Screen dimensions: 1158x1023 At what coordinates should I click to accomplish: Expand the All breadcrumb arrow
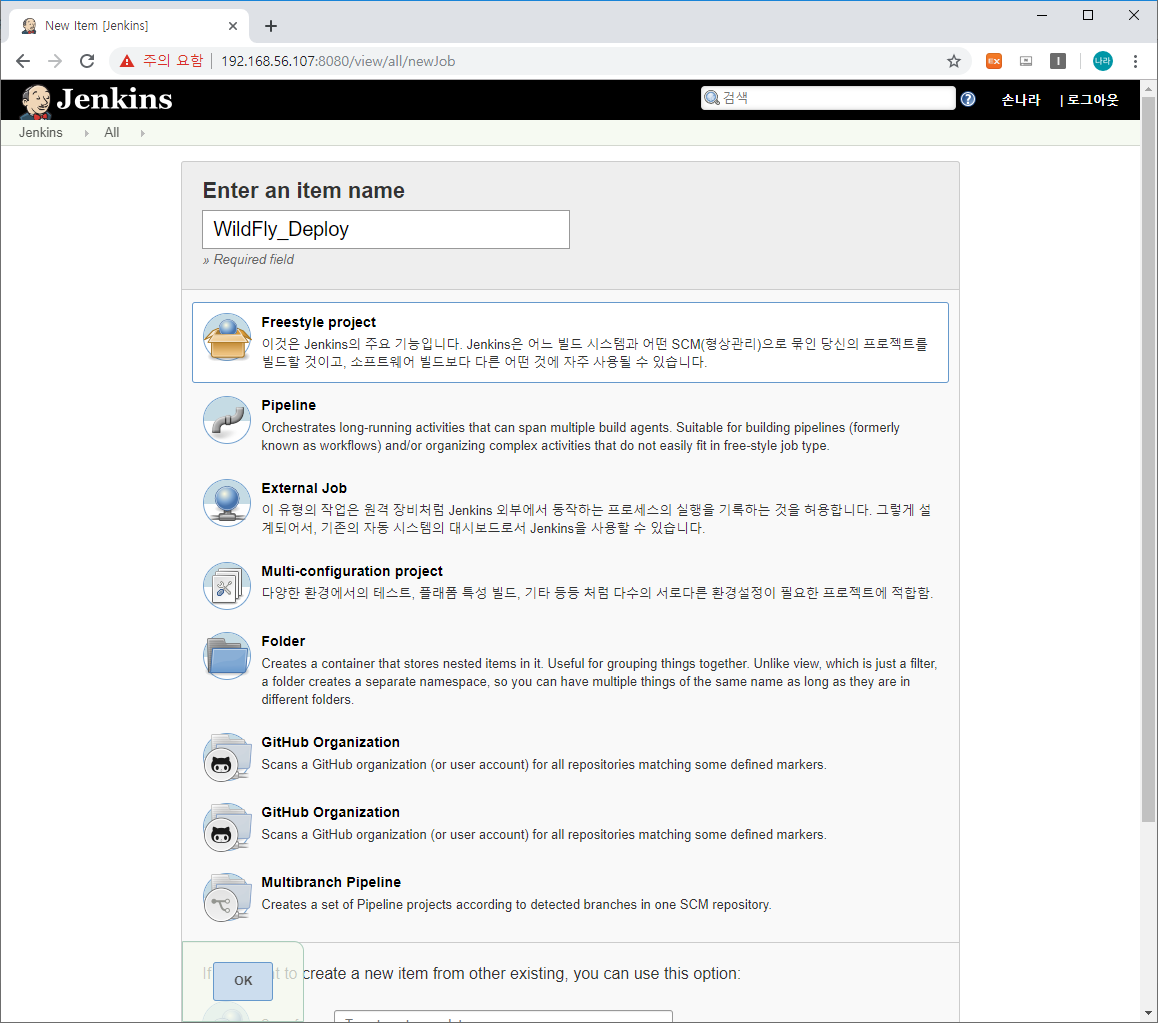143,133
